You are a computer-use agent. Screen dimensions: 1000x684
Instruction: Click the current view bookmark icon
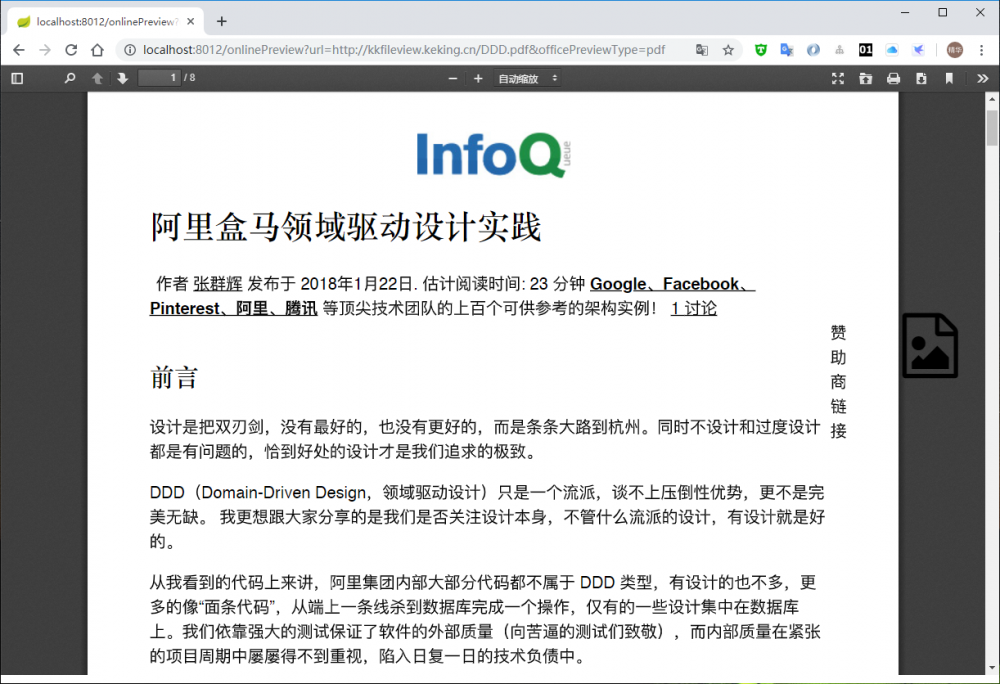click(x=948, y=78)
